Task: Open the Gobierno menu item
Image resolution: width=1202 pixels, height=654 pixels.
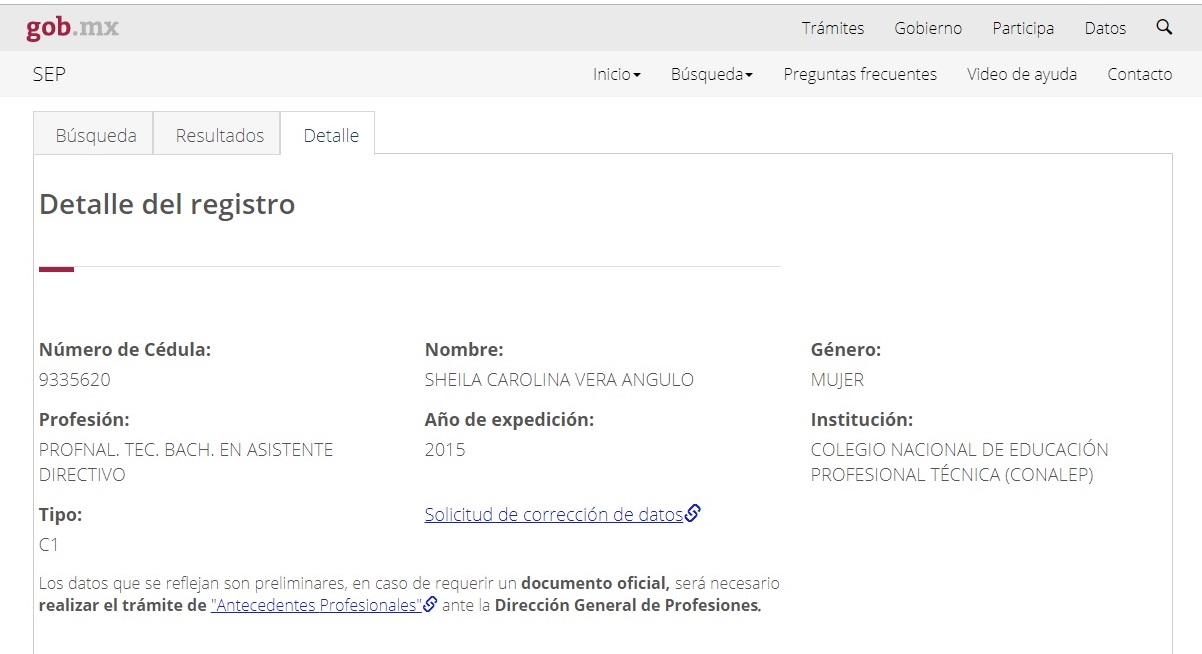Action: (x=928, y=28)
